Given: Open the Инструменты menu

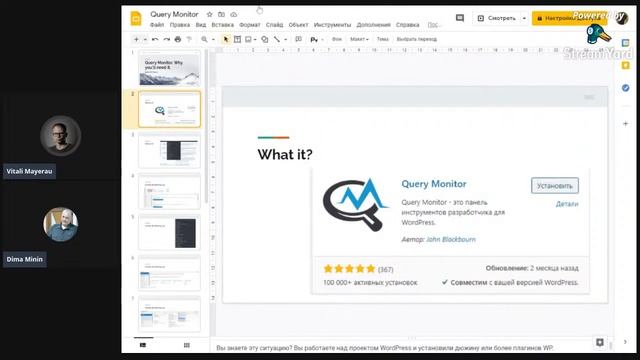Looking at the screenshot, I should point(332,25).
